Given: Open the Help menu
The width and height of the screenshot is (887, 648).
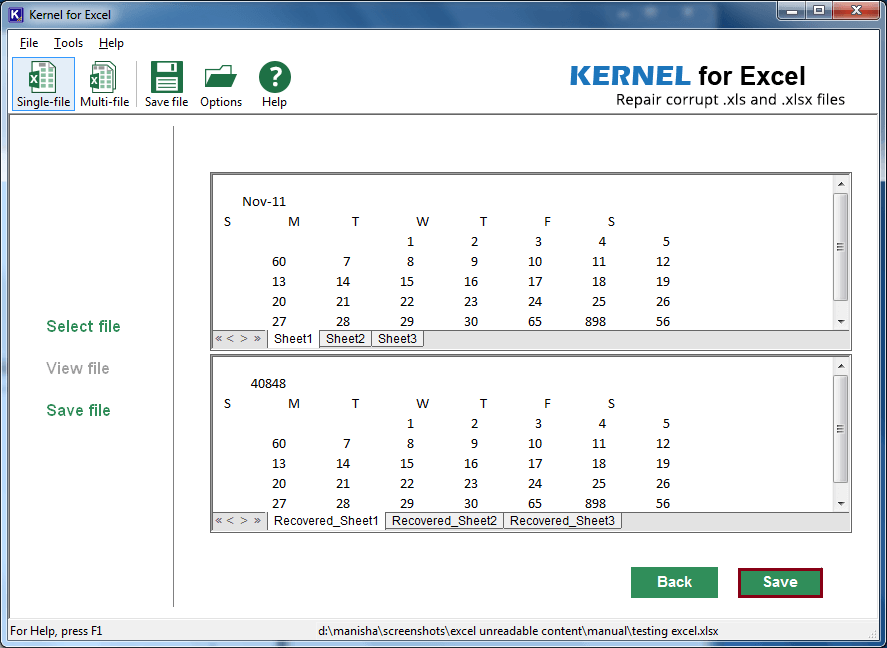Looking at the screenshot, I should (x=111, y=43).
